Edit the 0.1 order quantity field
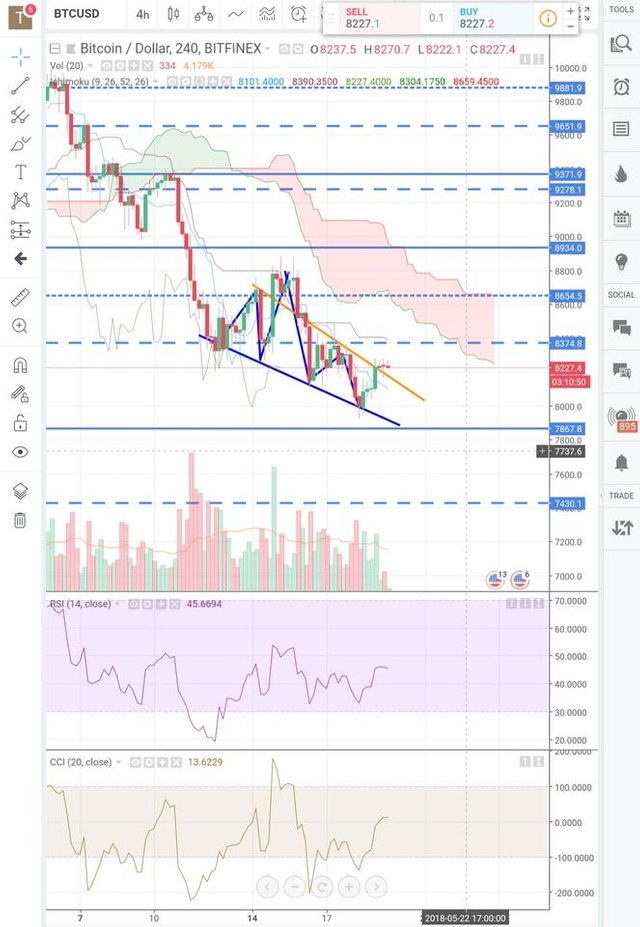The image size is (640, 927). [x=437, y=18]
